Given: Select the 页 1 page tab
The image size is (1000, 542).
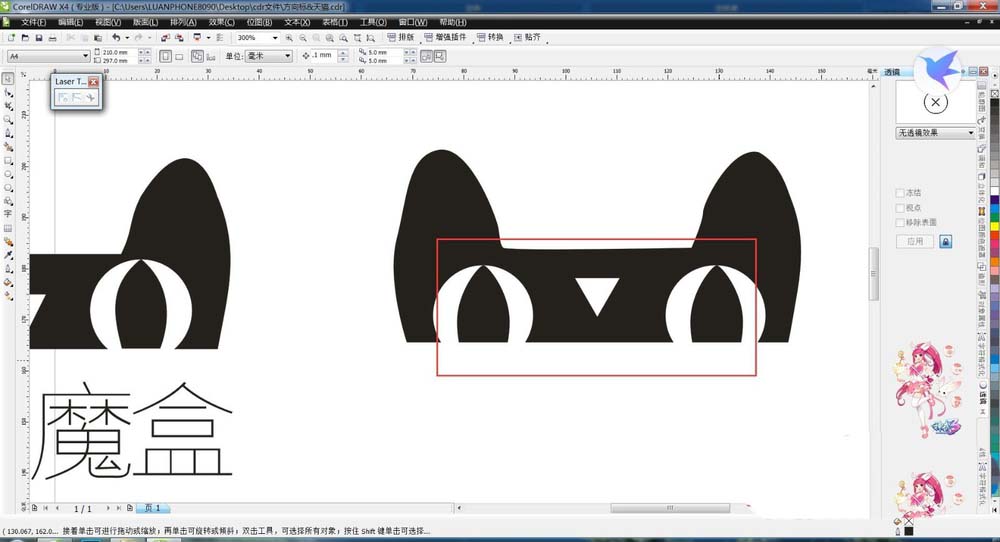Looking at the screenshot, I should (152, 508).
